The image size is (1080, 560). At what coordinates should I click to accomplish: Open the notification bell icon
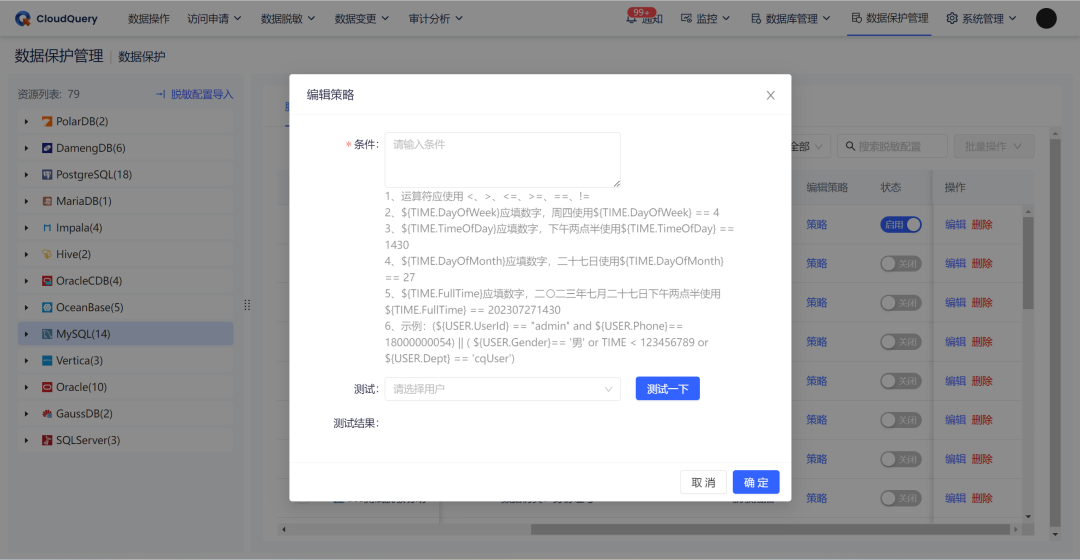[632, 19]
